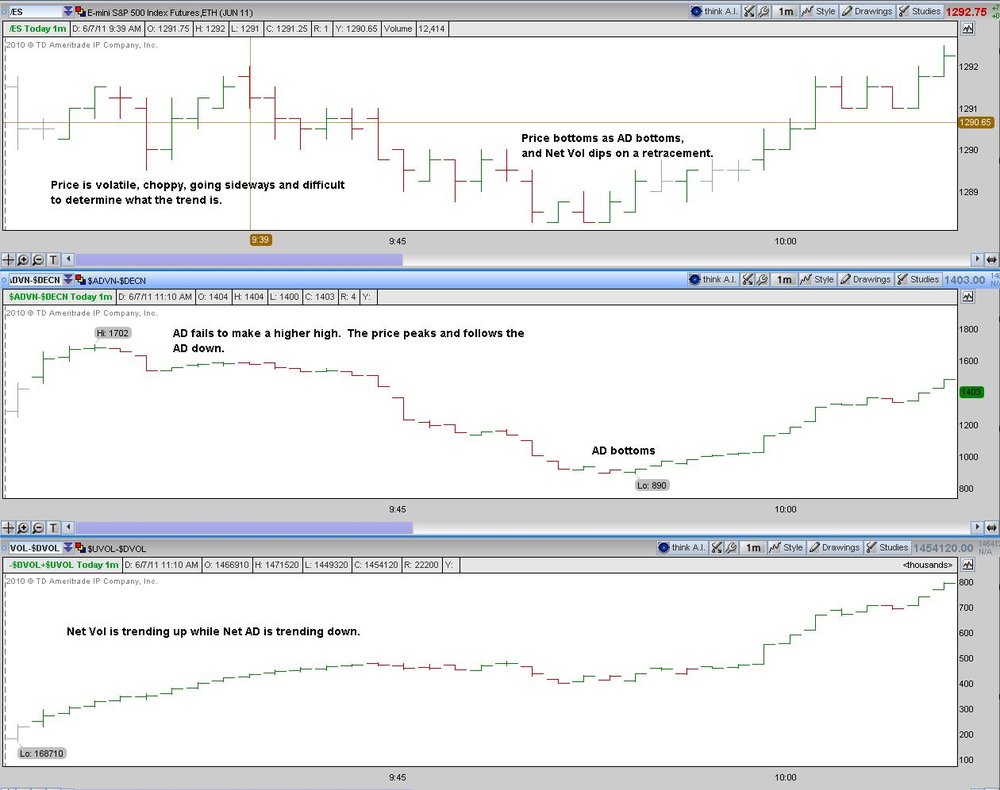Expand $UVOL-$DVOL symbol dropdown arrow
1000x790 pixels.
tap(68, 548)
